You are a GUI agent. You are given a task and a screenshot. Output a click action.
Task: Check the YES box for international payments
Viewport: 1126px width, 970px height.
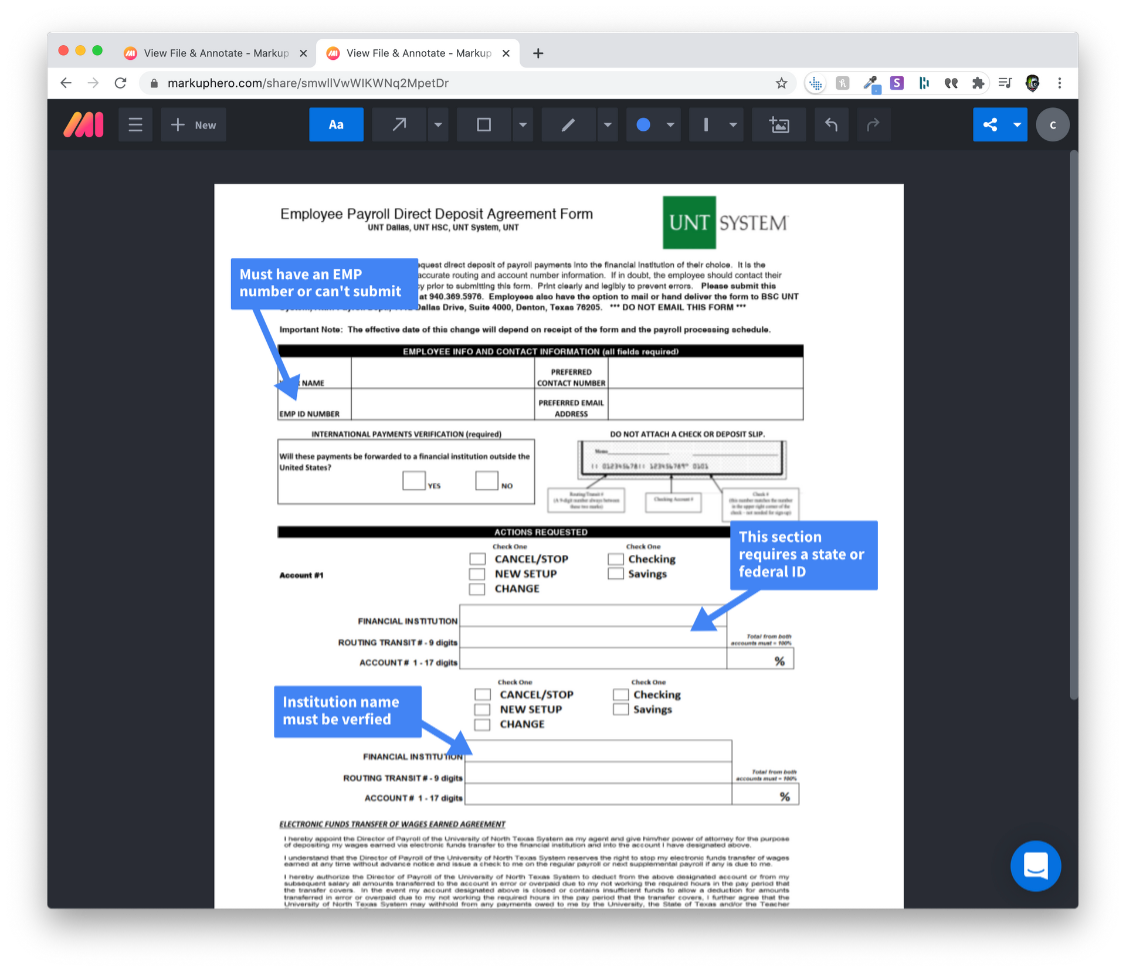click(414, 480)
